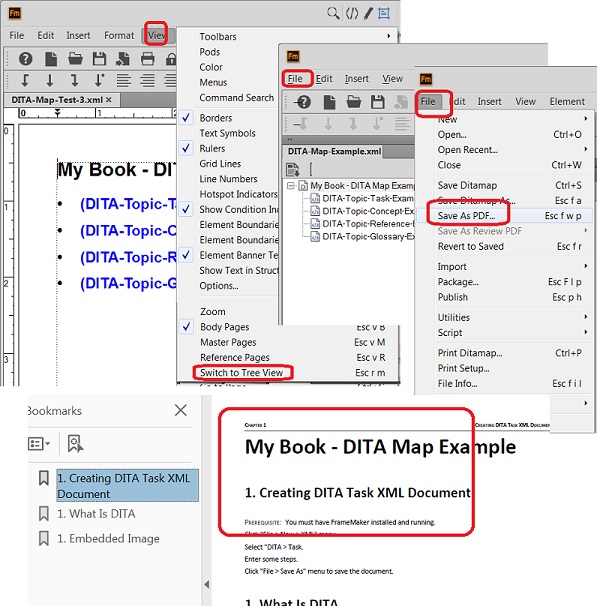
Task: Open Edit menu in DITA-Map-Example window
Action: point(324,79)
